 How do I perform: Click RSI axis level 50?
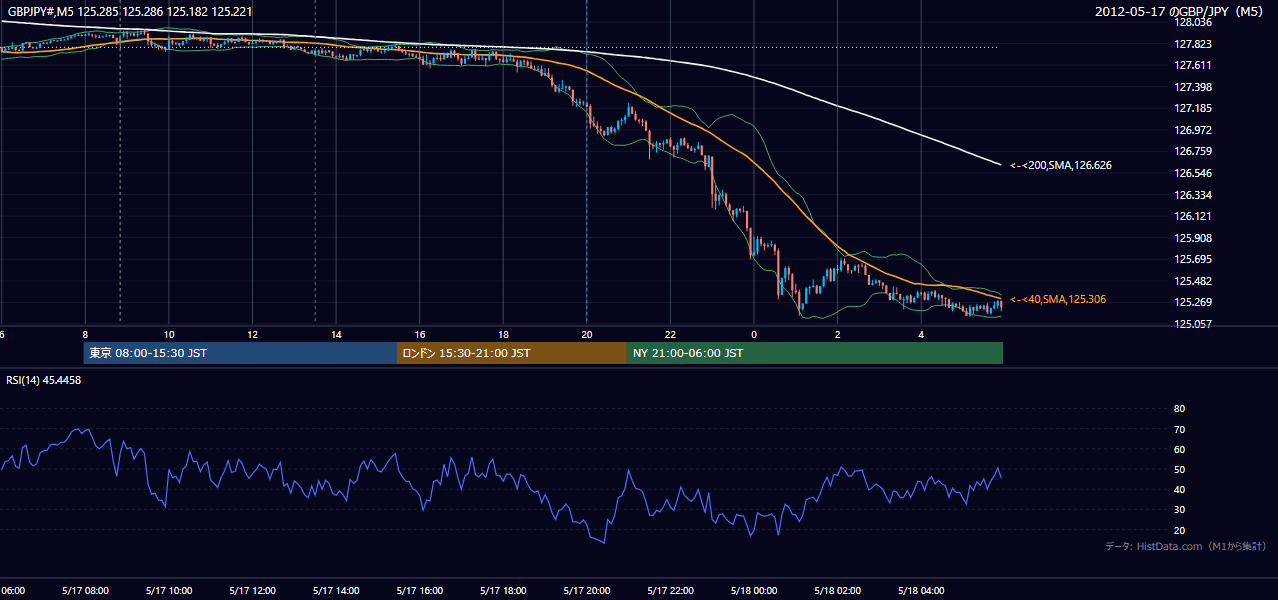[x=1180, y=469]
